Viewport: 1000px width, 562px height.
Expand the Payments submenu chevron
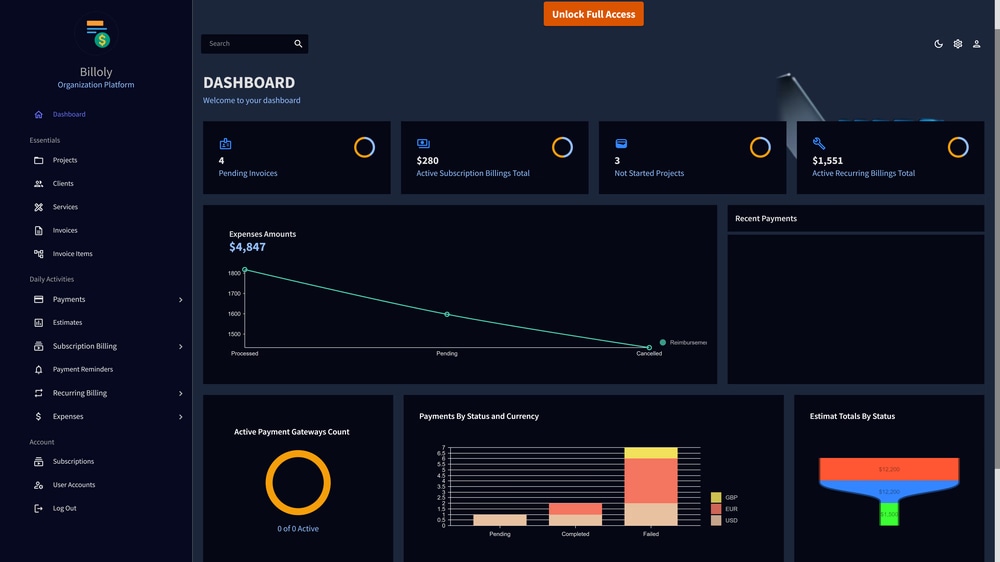click(180, 300)
